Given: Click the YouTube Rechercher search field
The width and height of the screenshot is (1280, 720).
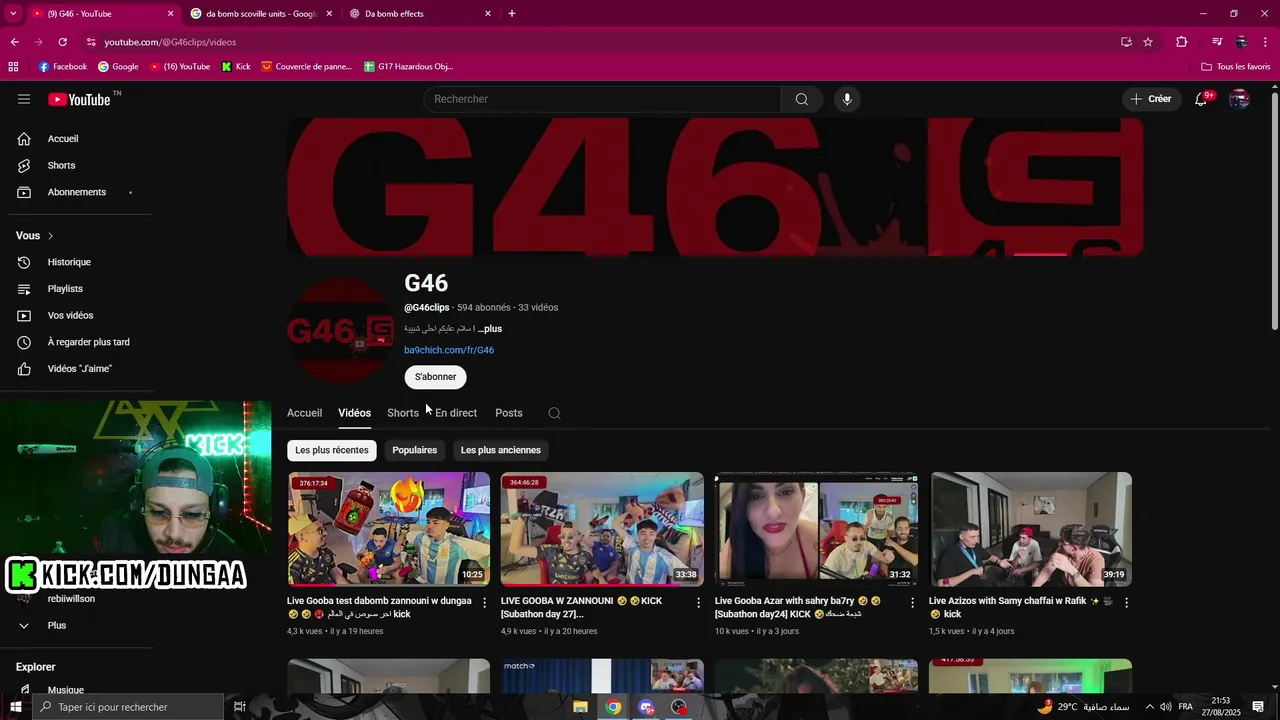Looking at the screenshot, I should point(602,99).
